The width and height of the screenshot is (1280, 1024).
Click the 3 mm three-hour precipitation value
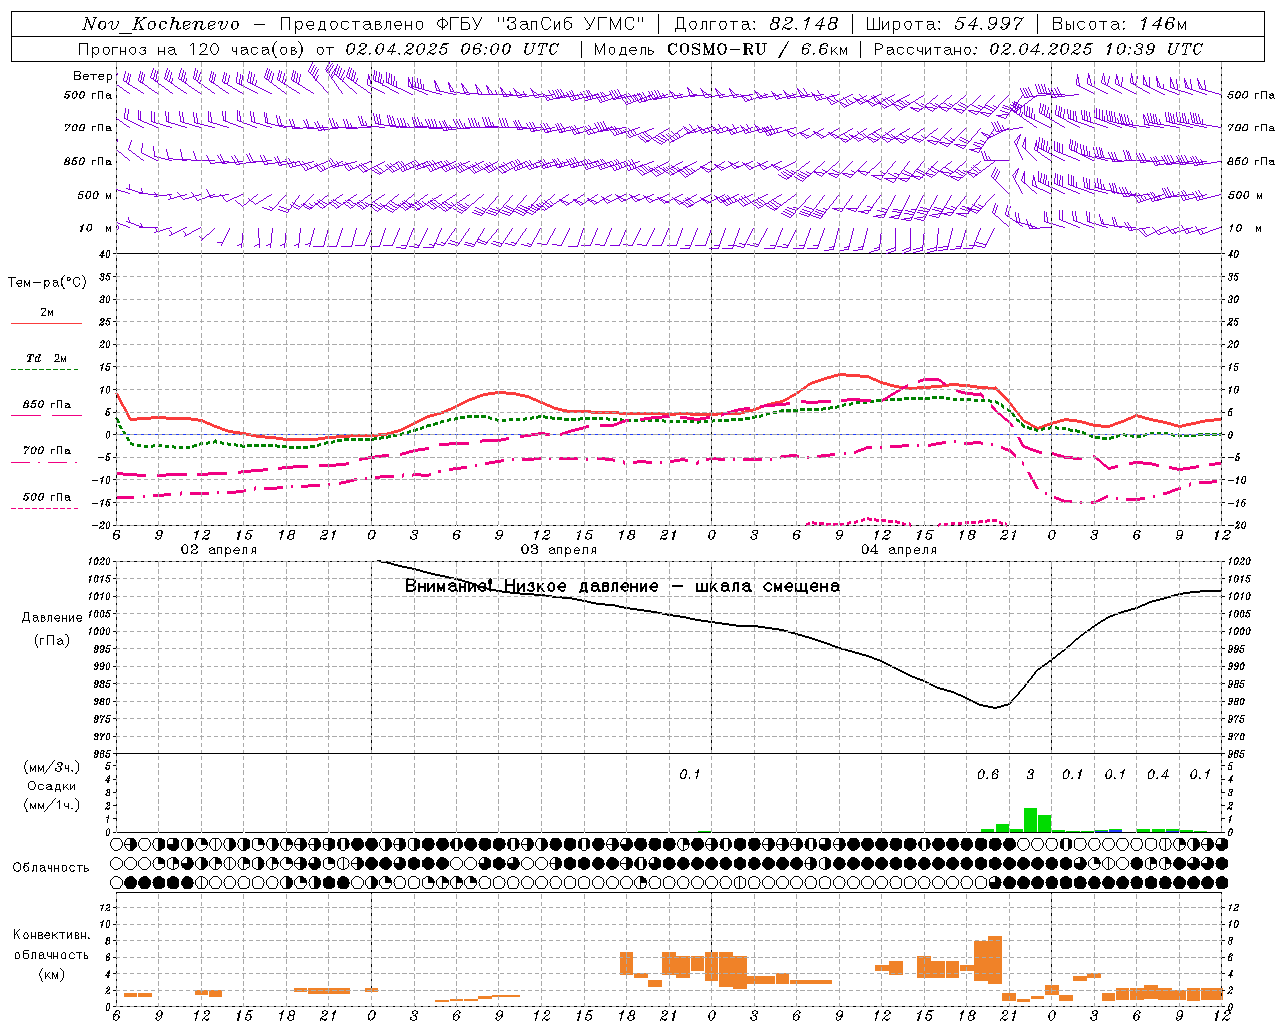(1030, 774)
